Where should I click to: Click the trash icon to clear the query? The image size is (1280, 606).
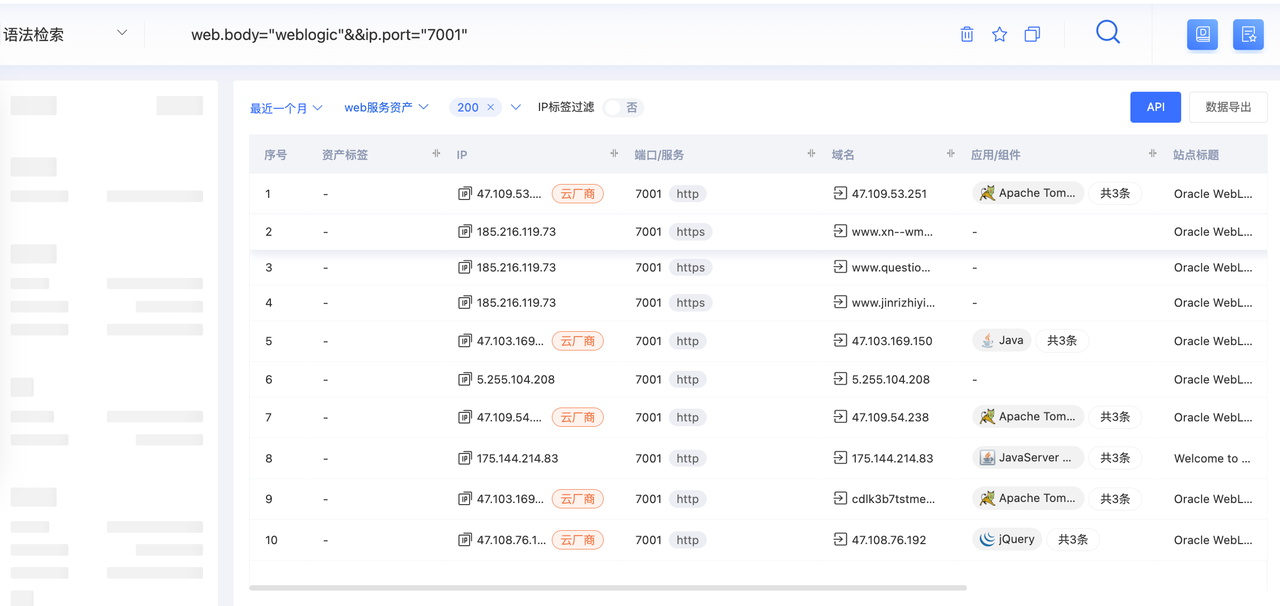pyautogui.click(x=967, y=34)
